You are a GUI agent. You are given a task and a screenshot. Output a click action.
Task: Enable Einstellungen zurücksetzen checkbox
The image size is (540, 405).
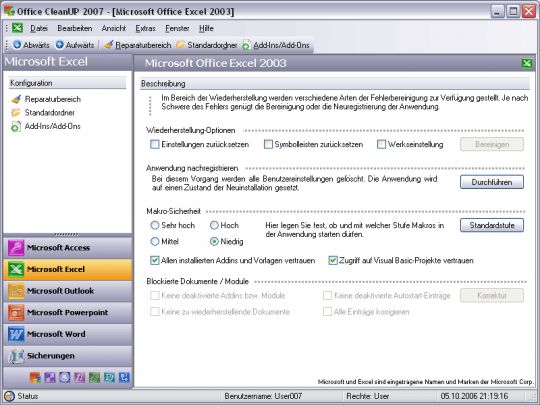155,144
